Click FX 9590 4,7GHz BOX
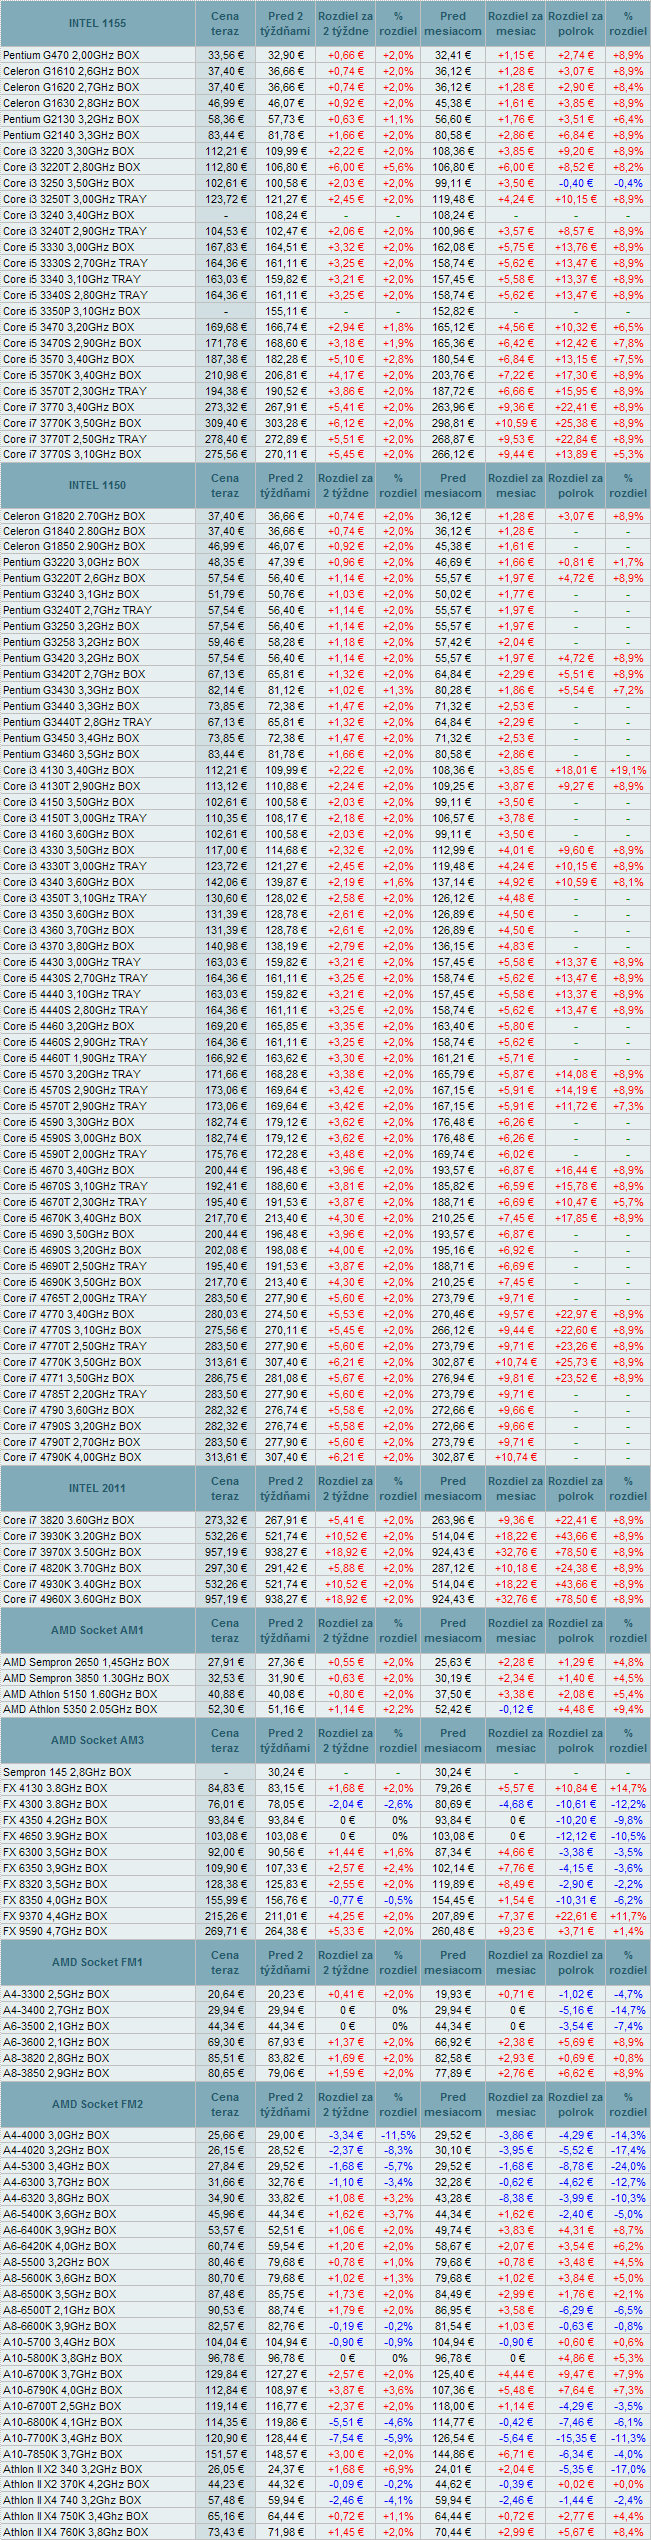The width and height of the screenshot is (651, 2540). 55,1931
